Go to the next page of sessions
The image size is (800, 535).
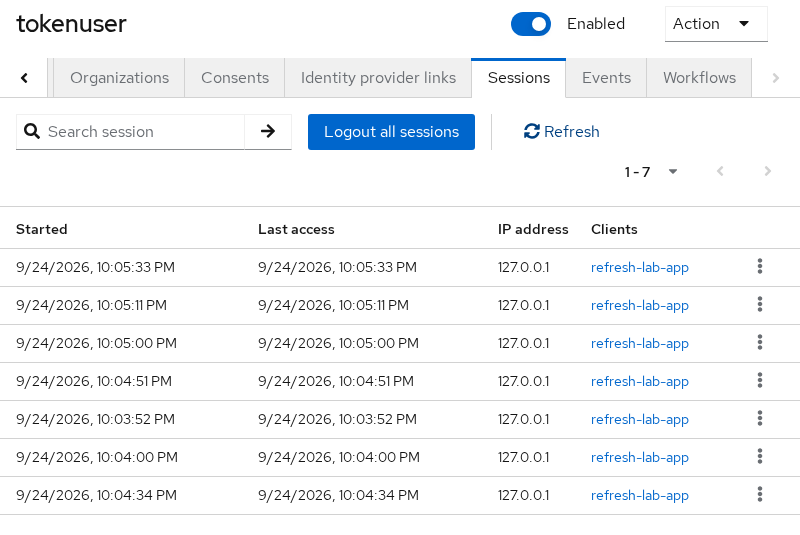pos(767,172)
